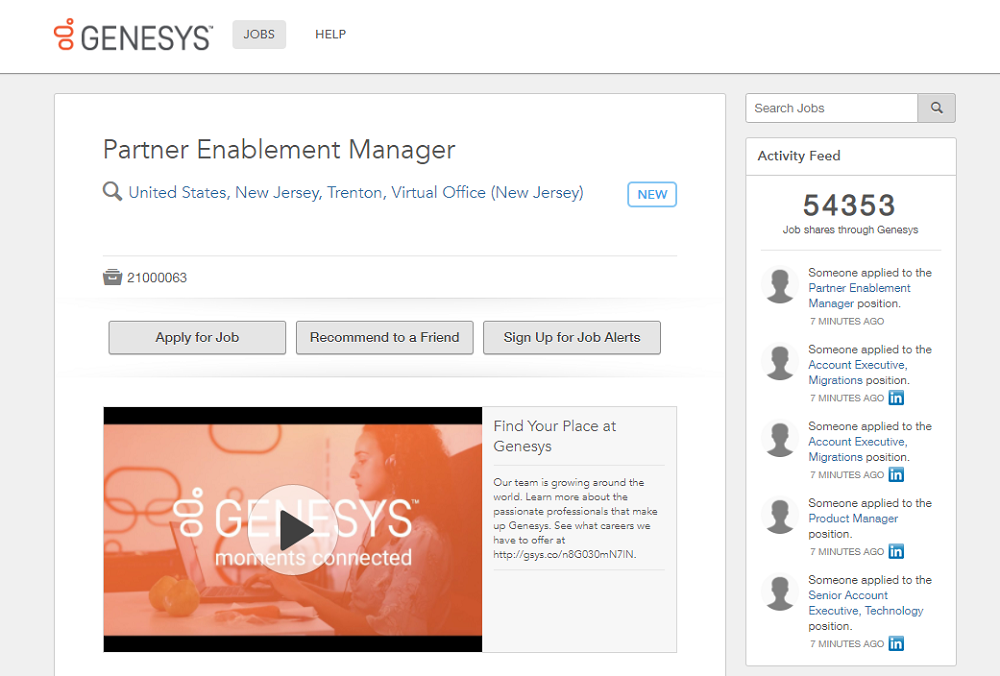Open the Product Manager link in Activity Feed
Viewport: 1000px width, 676px height.
853,518
